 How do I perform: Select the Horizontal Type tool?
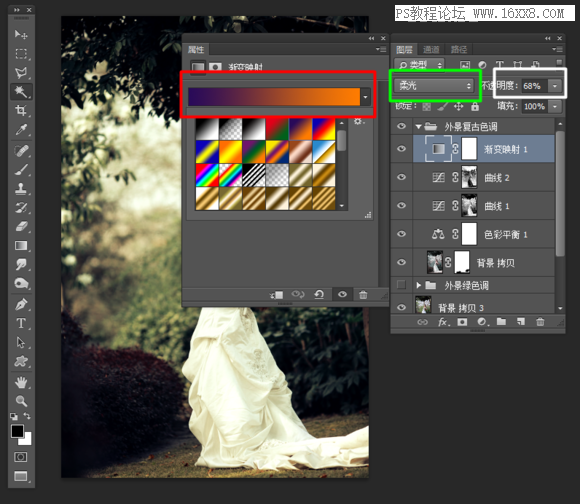(x=21, y=323)
